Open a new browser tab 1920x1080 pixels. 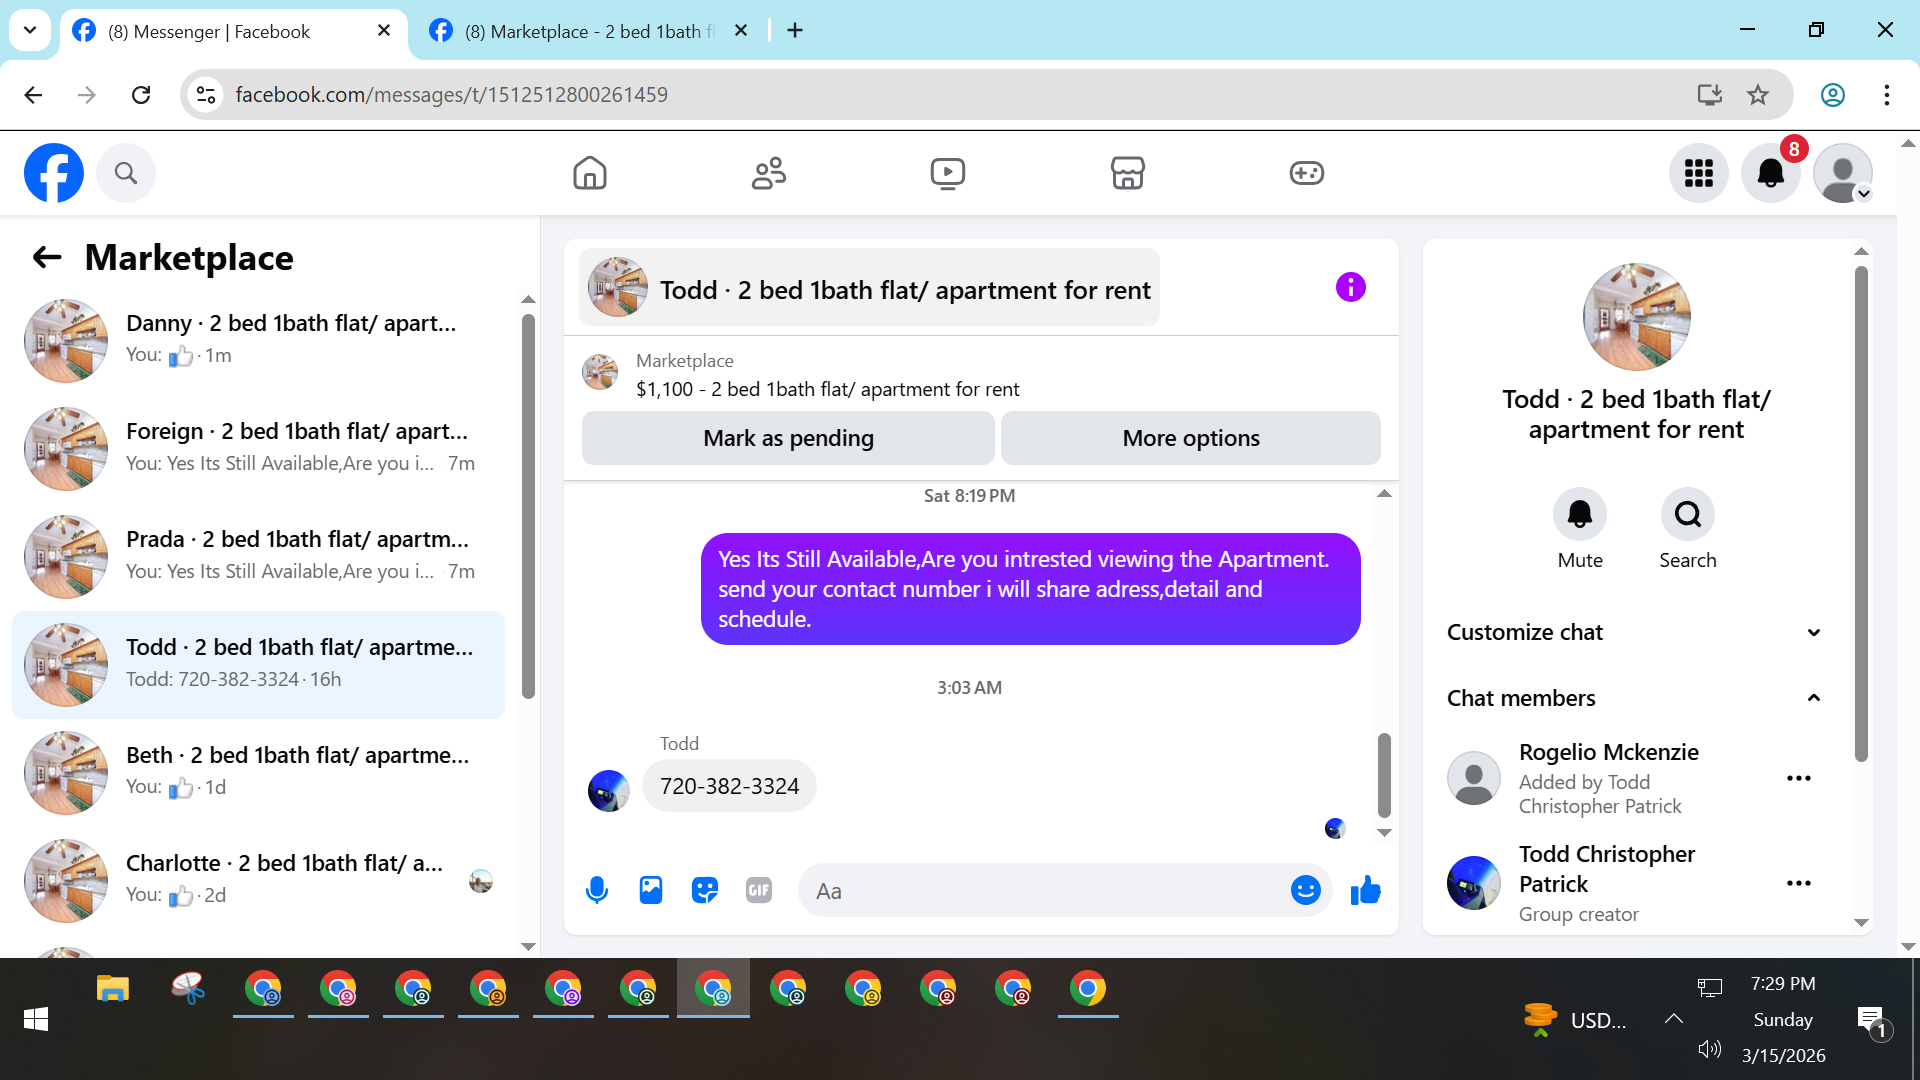coord(795,31)
